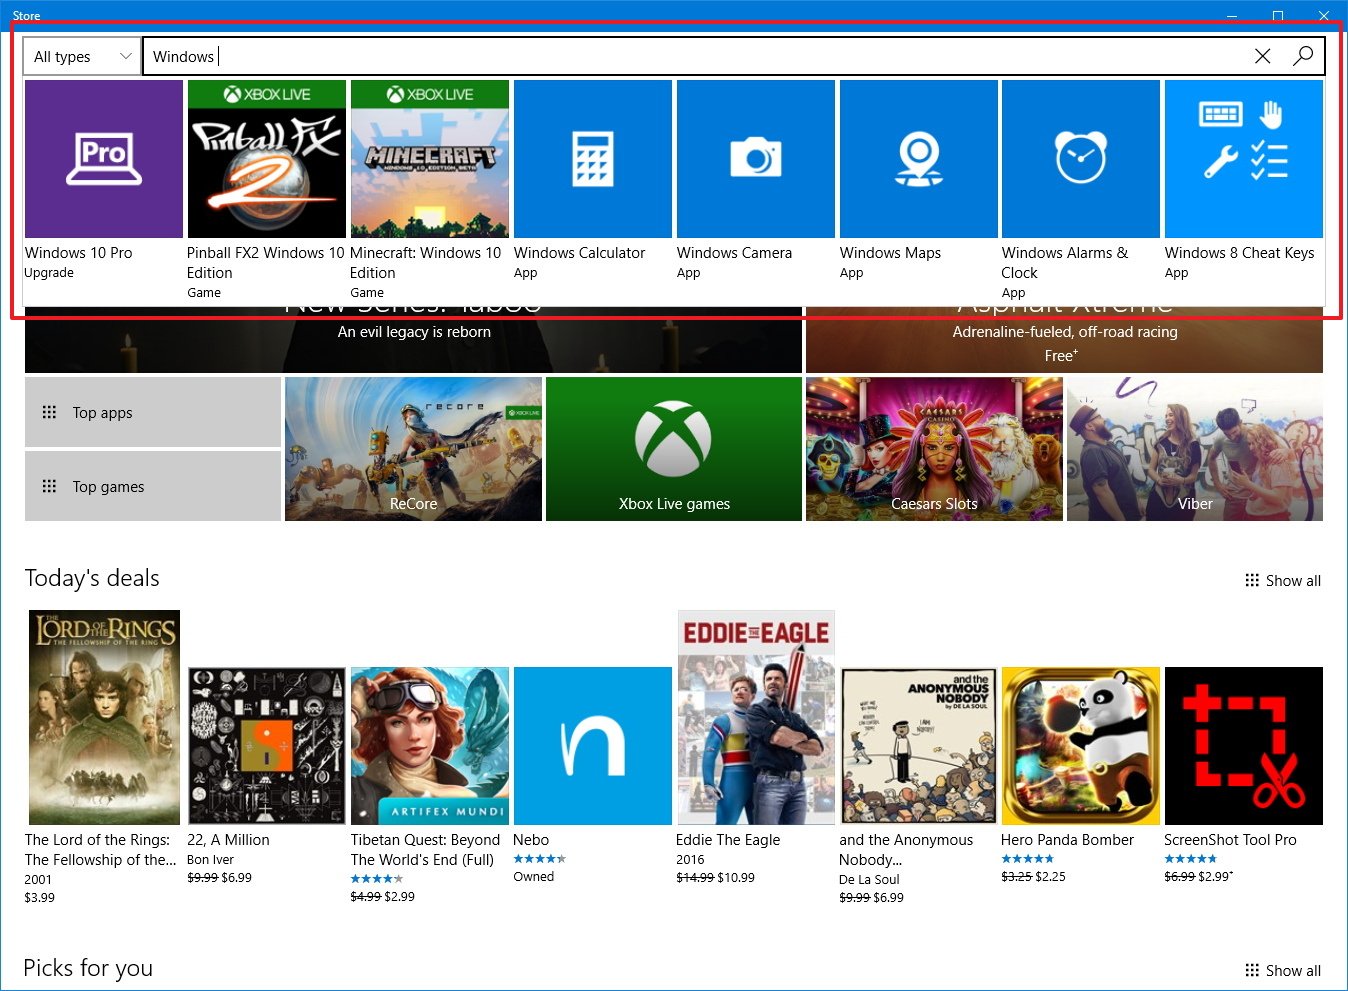
Task: Click the Windows 10 Pro title text
Action: click(79, 253)
